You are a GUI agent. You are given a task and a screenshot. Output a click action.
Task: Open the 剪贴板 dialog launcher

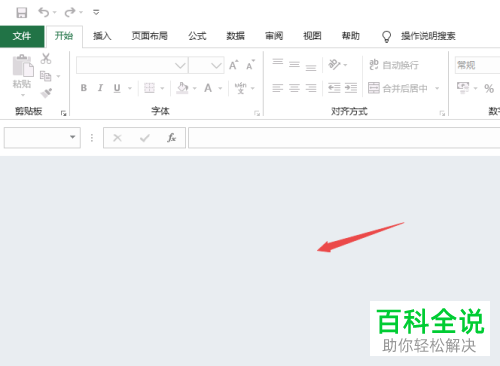point(63,113)
